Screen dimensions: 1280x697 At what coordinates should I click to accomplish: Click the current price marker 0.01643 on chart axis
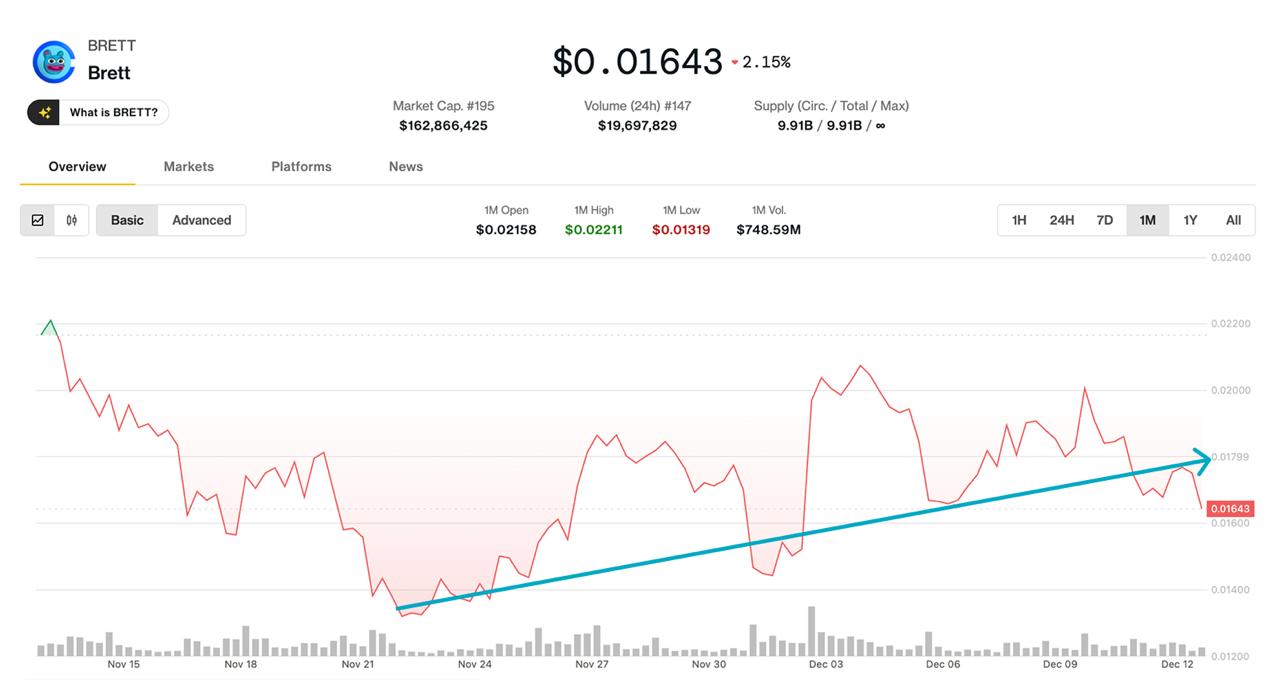[1228, 508]
